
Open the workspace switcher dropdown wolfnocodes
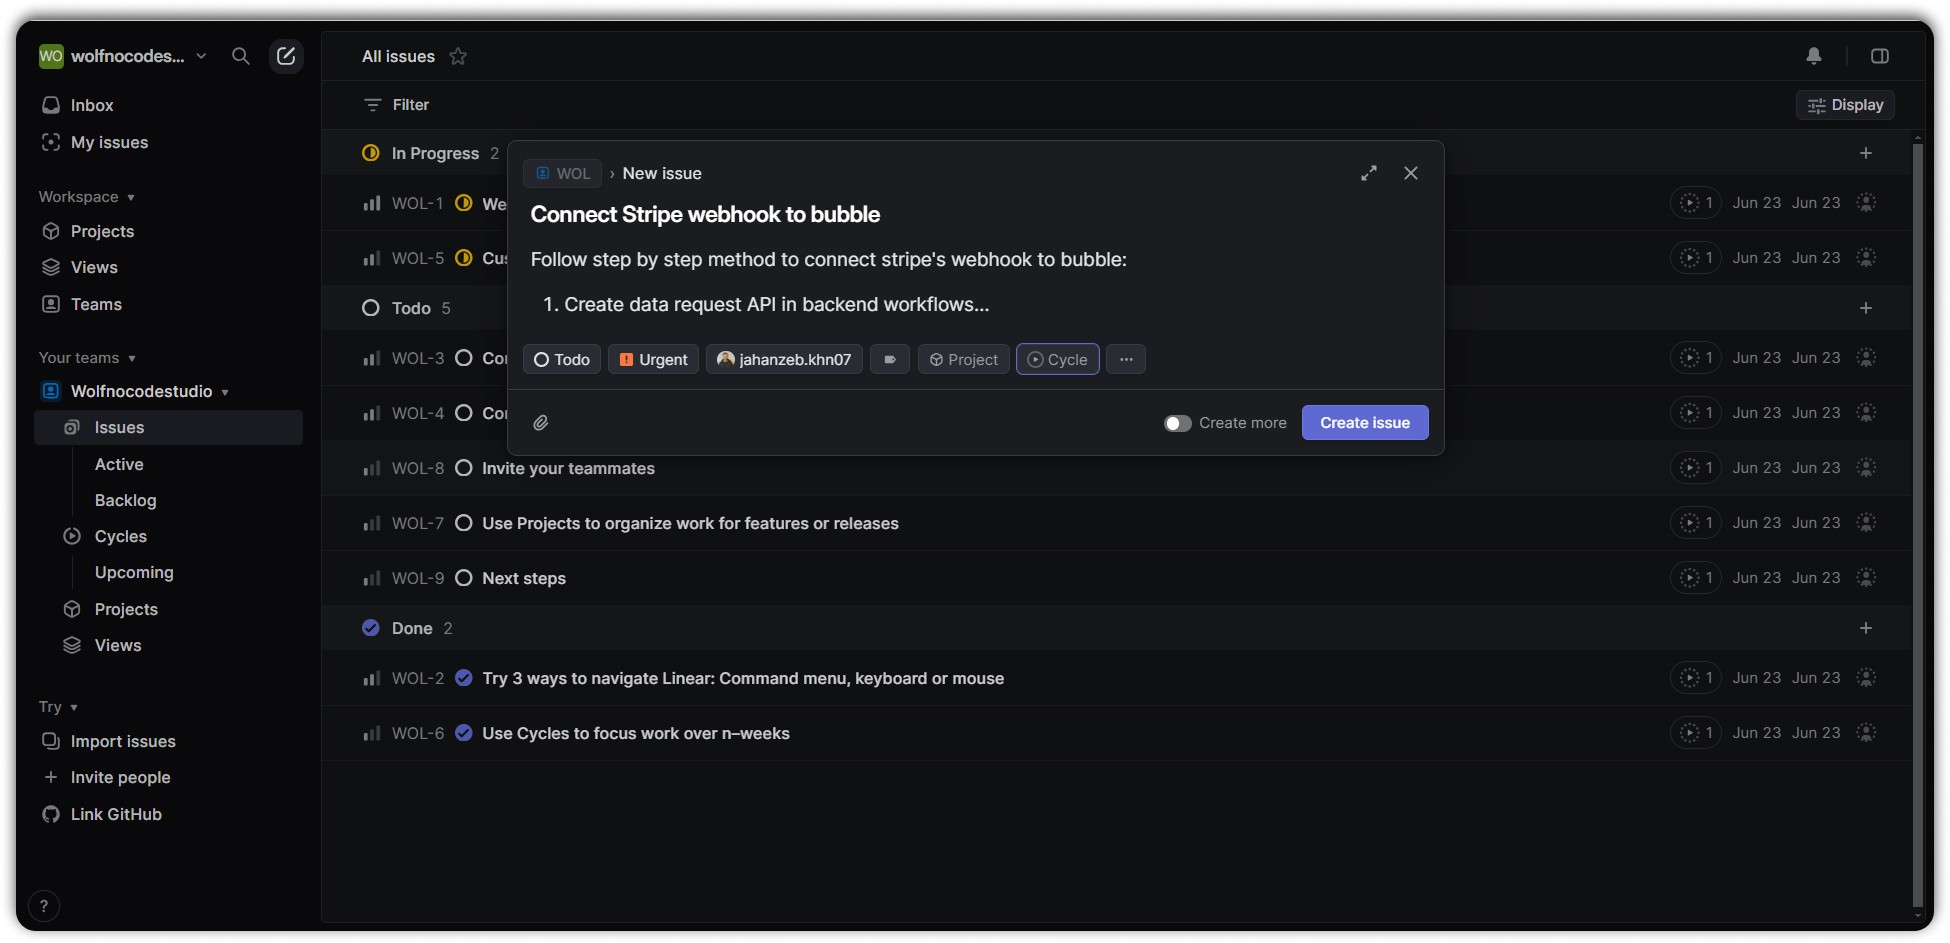pos(123,56)
